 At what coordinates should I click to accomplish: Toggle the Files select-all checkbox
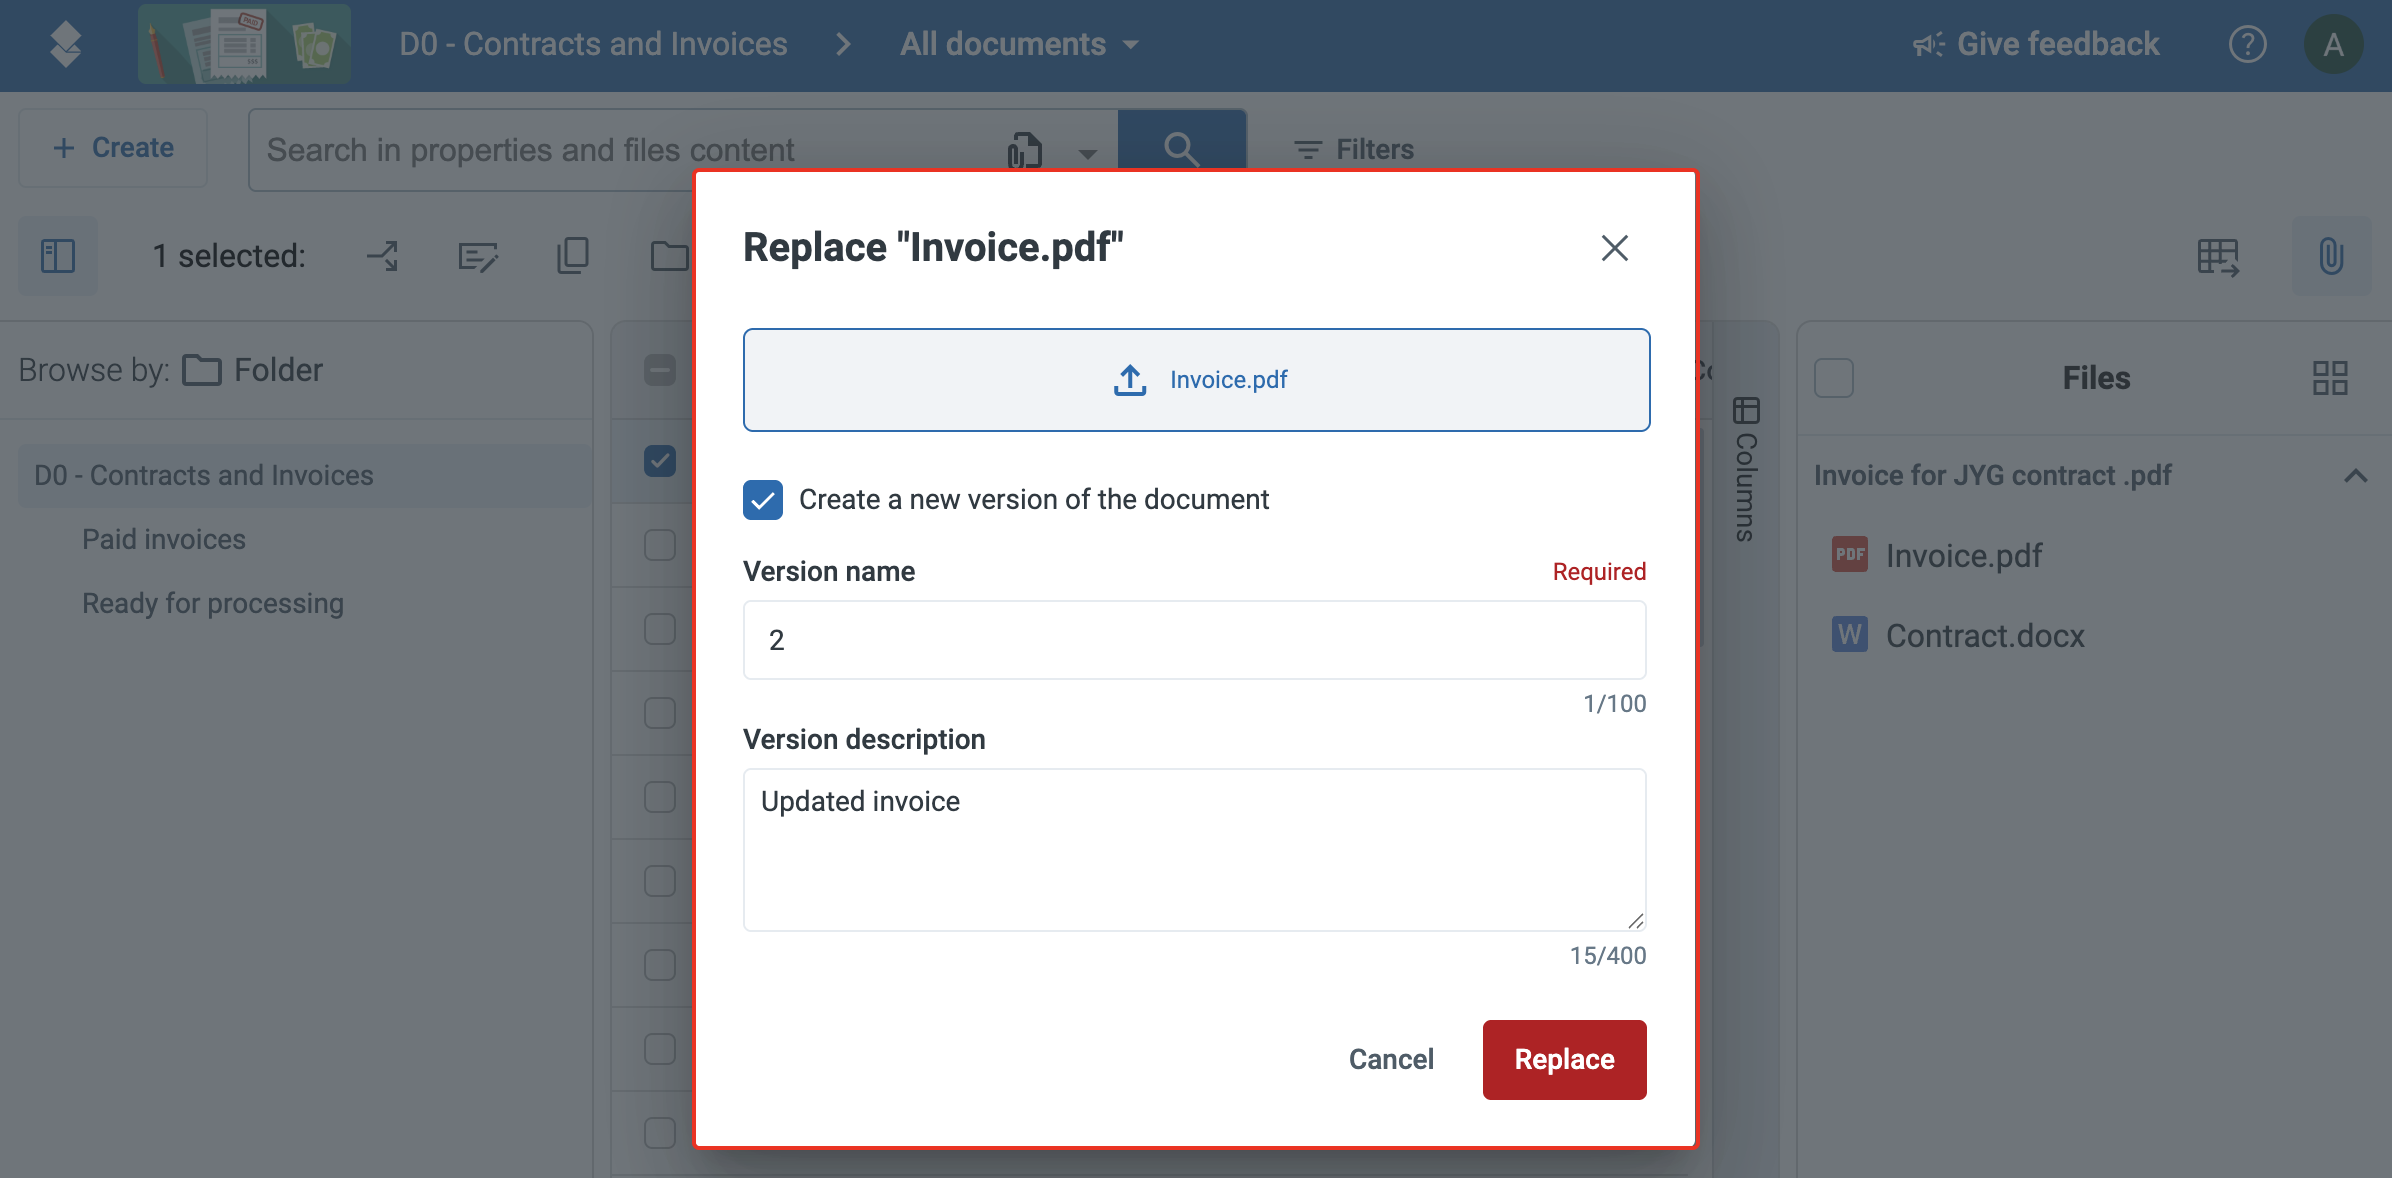(x=1834, y=378)
